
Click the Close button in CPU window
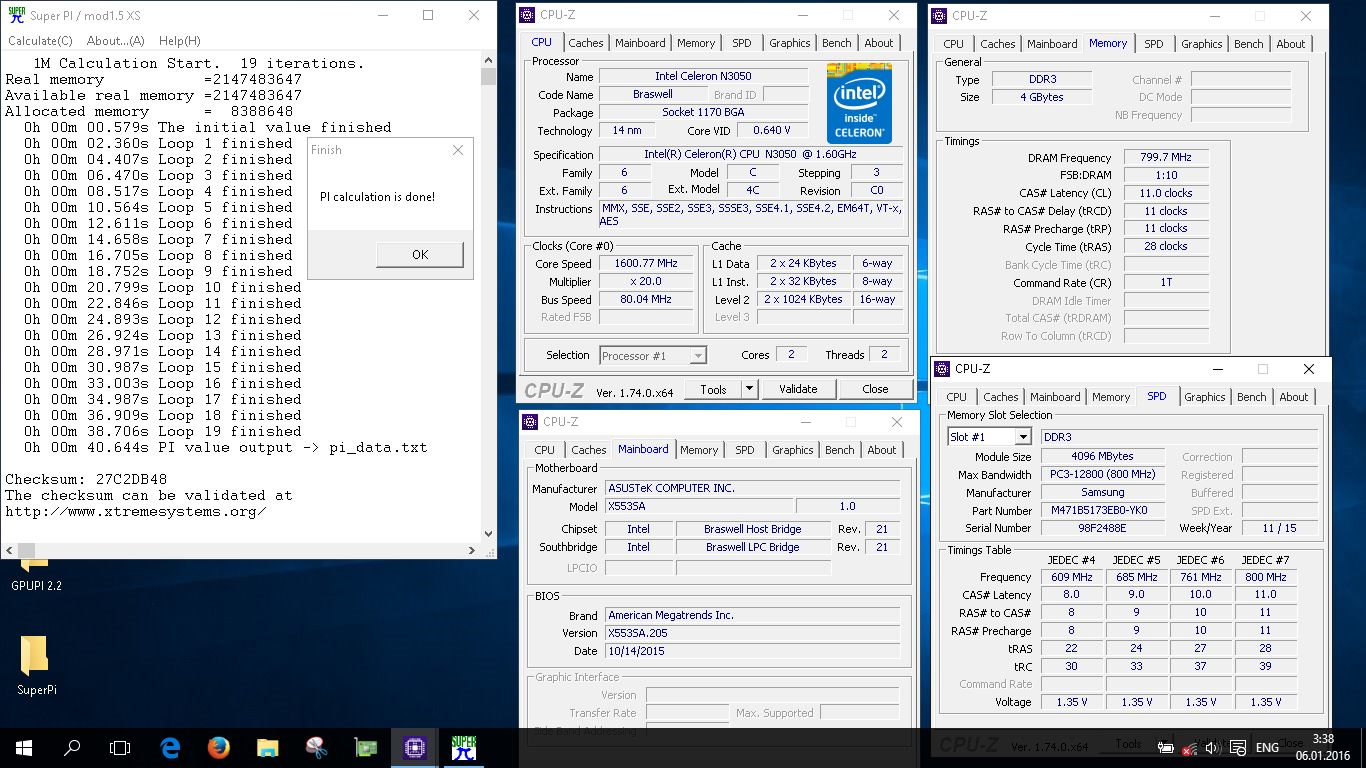(x=875, y=389)
